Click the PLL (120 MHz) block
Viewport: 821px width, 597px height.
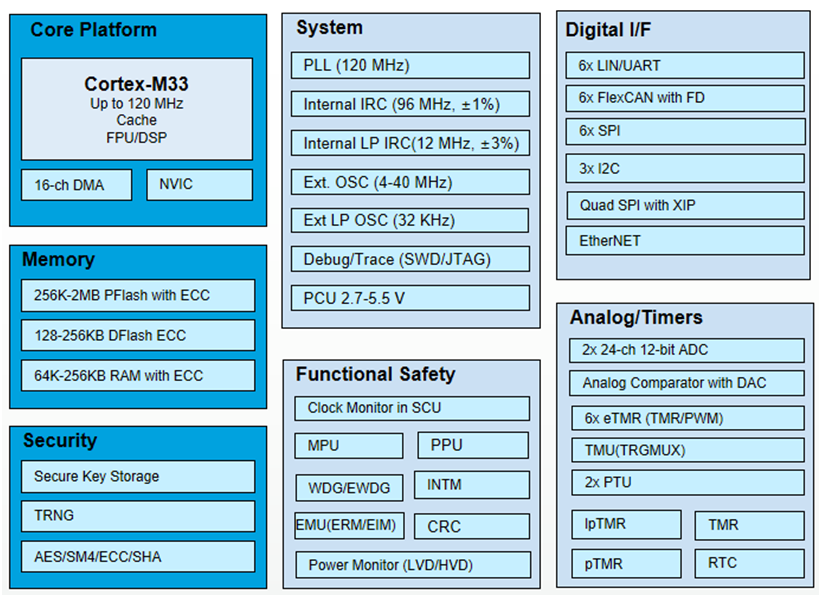click(x=411, y=66)
